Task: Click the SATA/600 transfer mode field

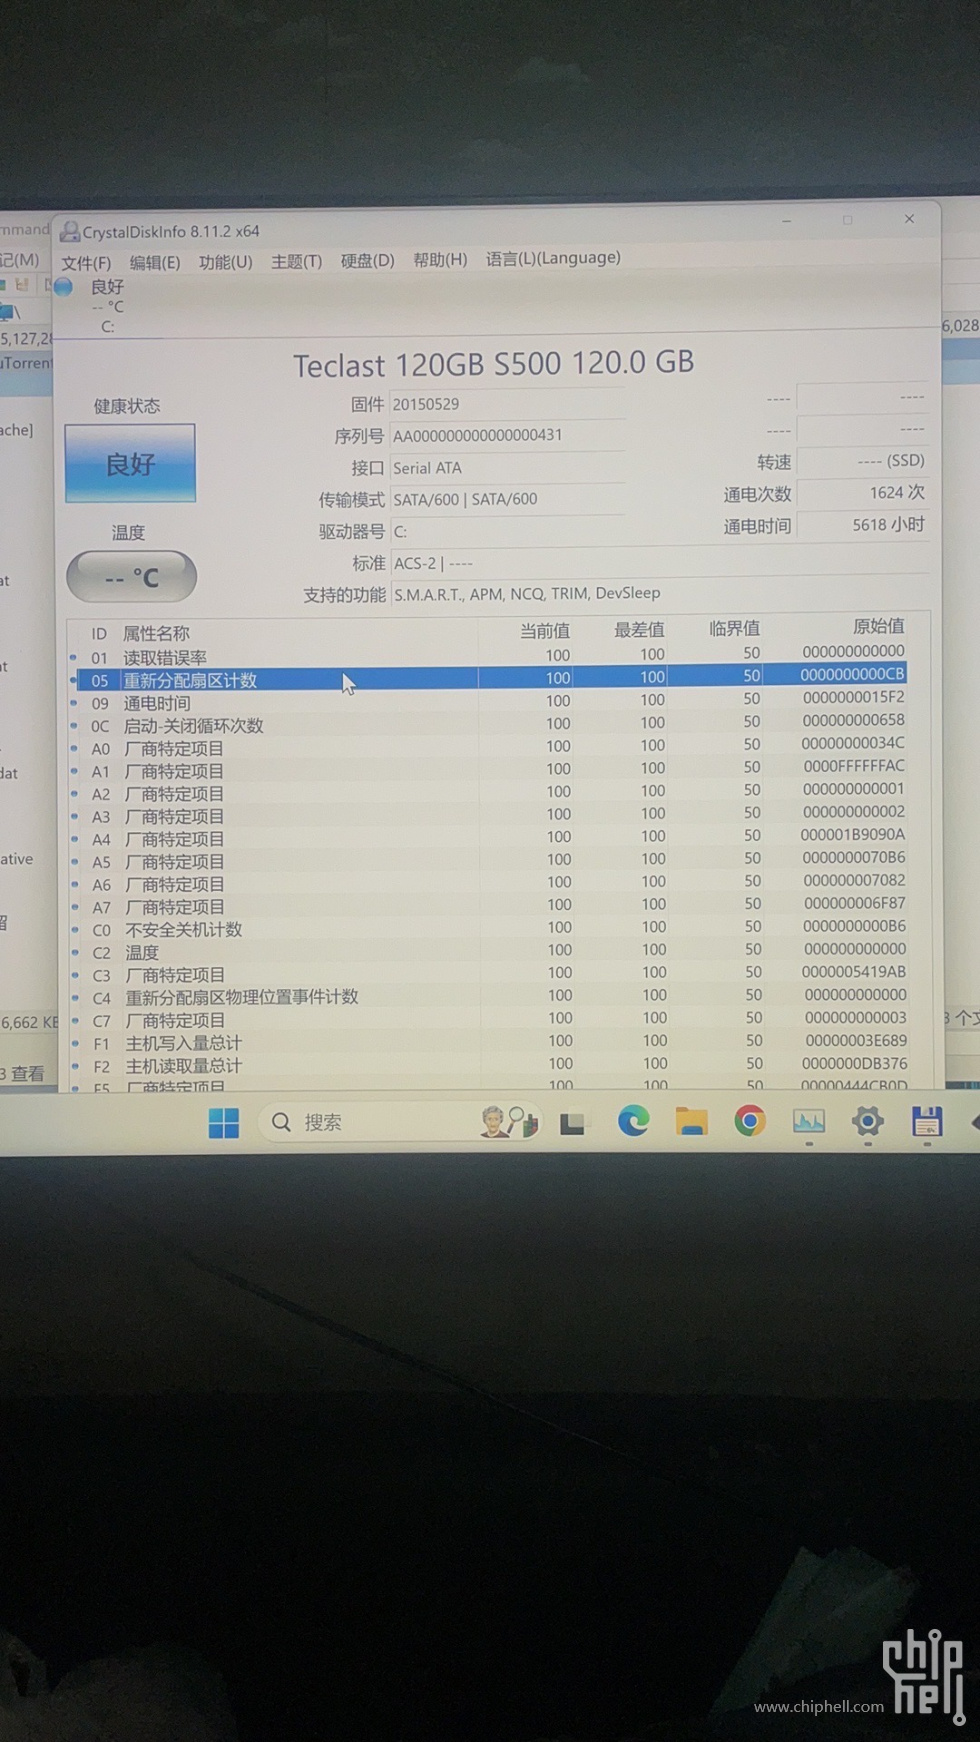Action: [x=507, y=499]
